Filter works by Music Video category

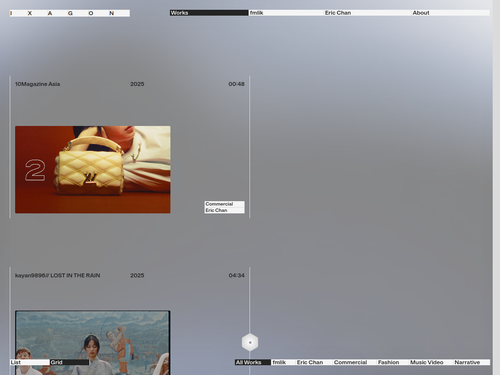pyautogui.click(x=431, y=362)
